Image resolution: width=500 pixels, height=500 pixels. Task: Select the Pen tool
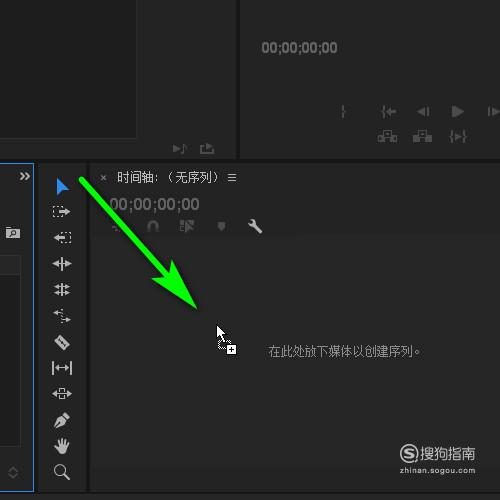point(62,420)
